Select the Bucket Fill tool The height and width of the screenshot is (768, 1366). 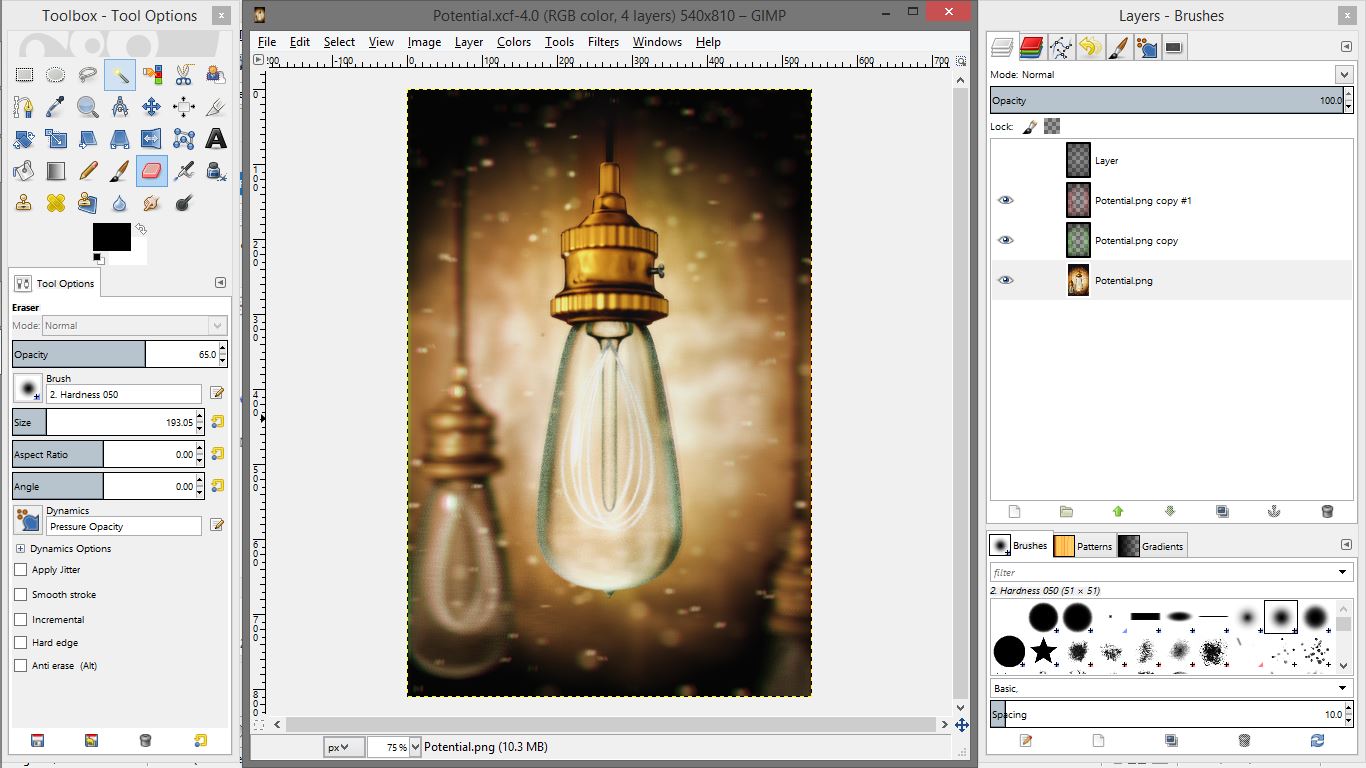point(24,171)
